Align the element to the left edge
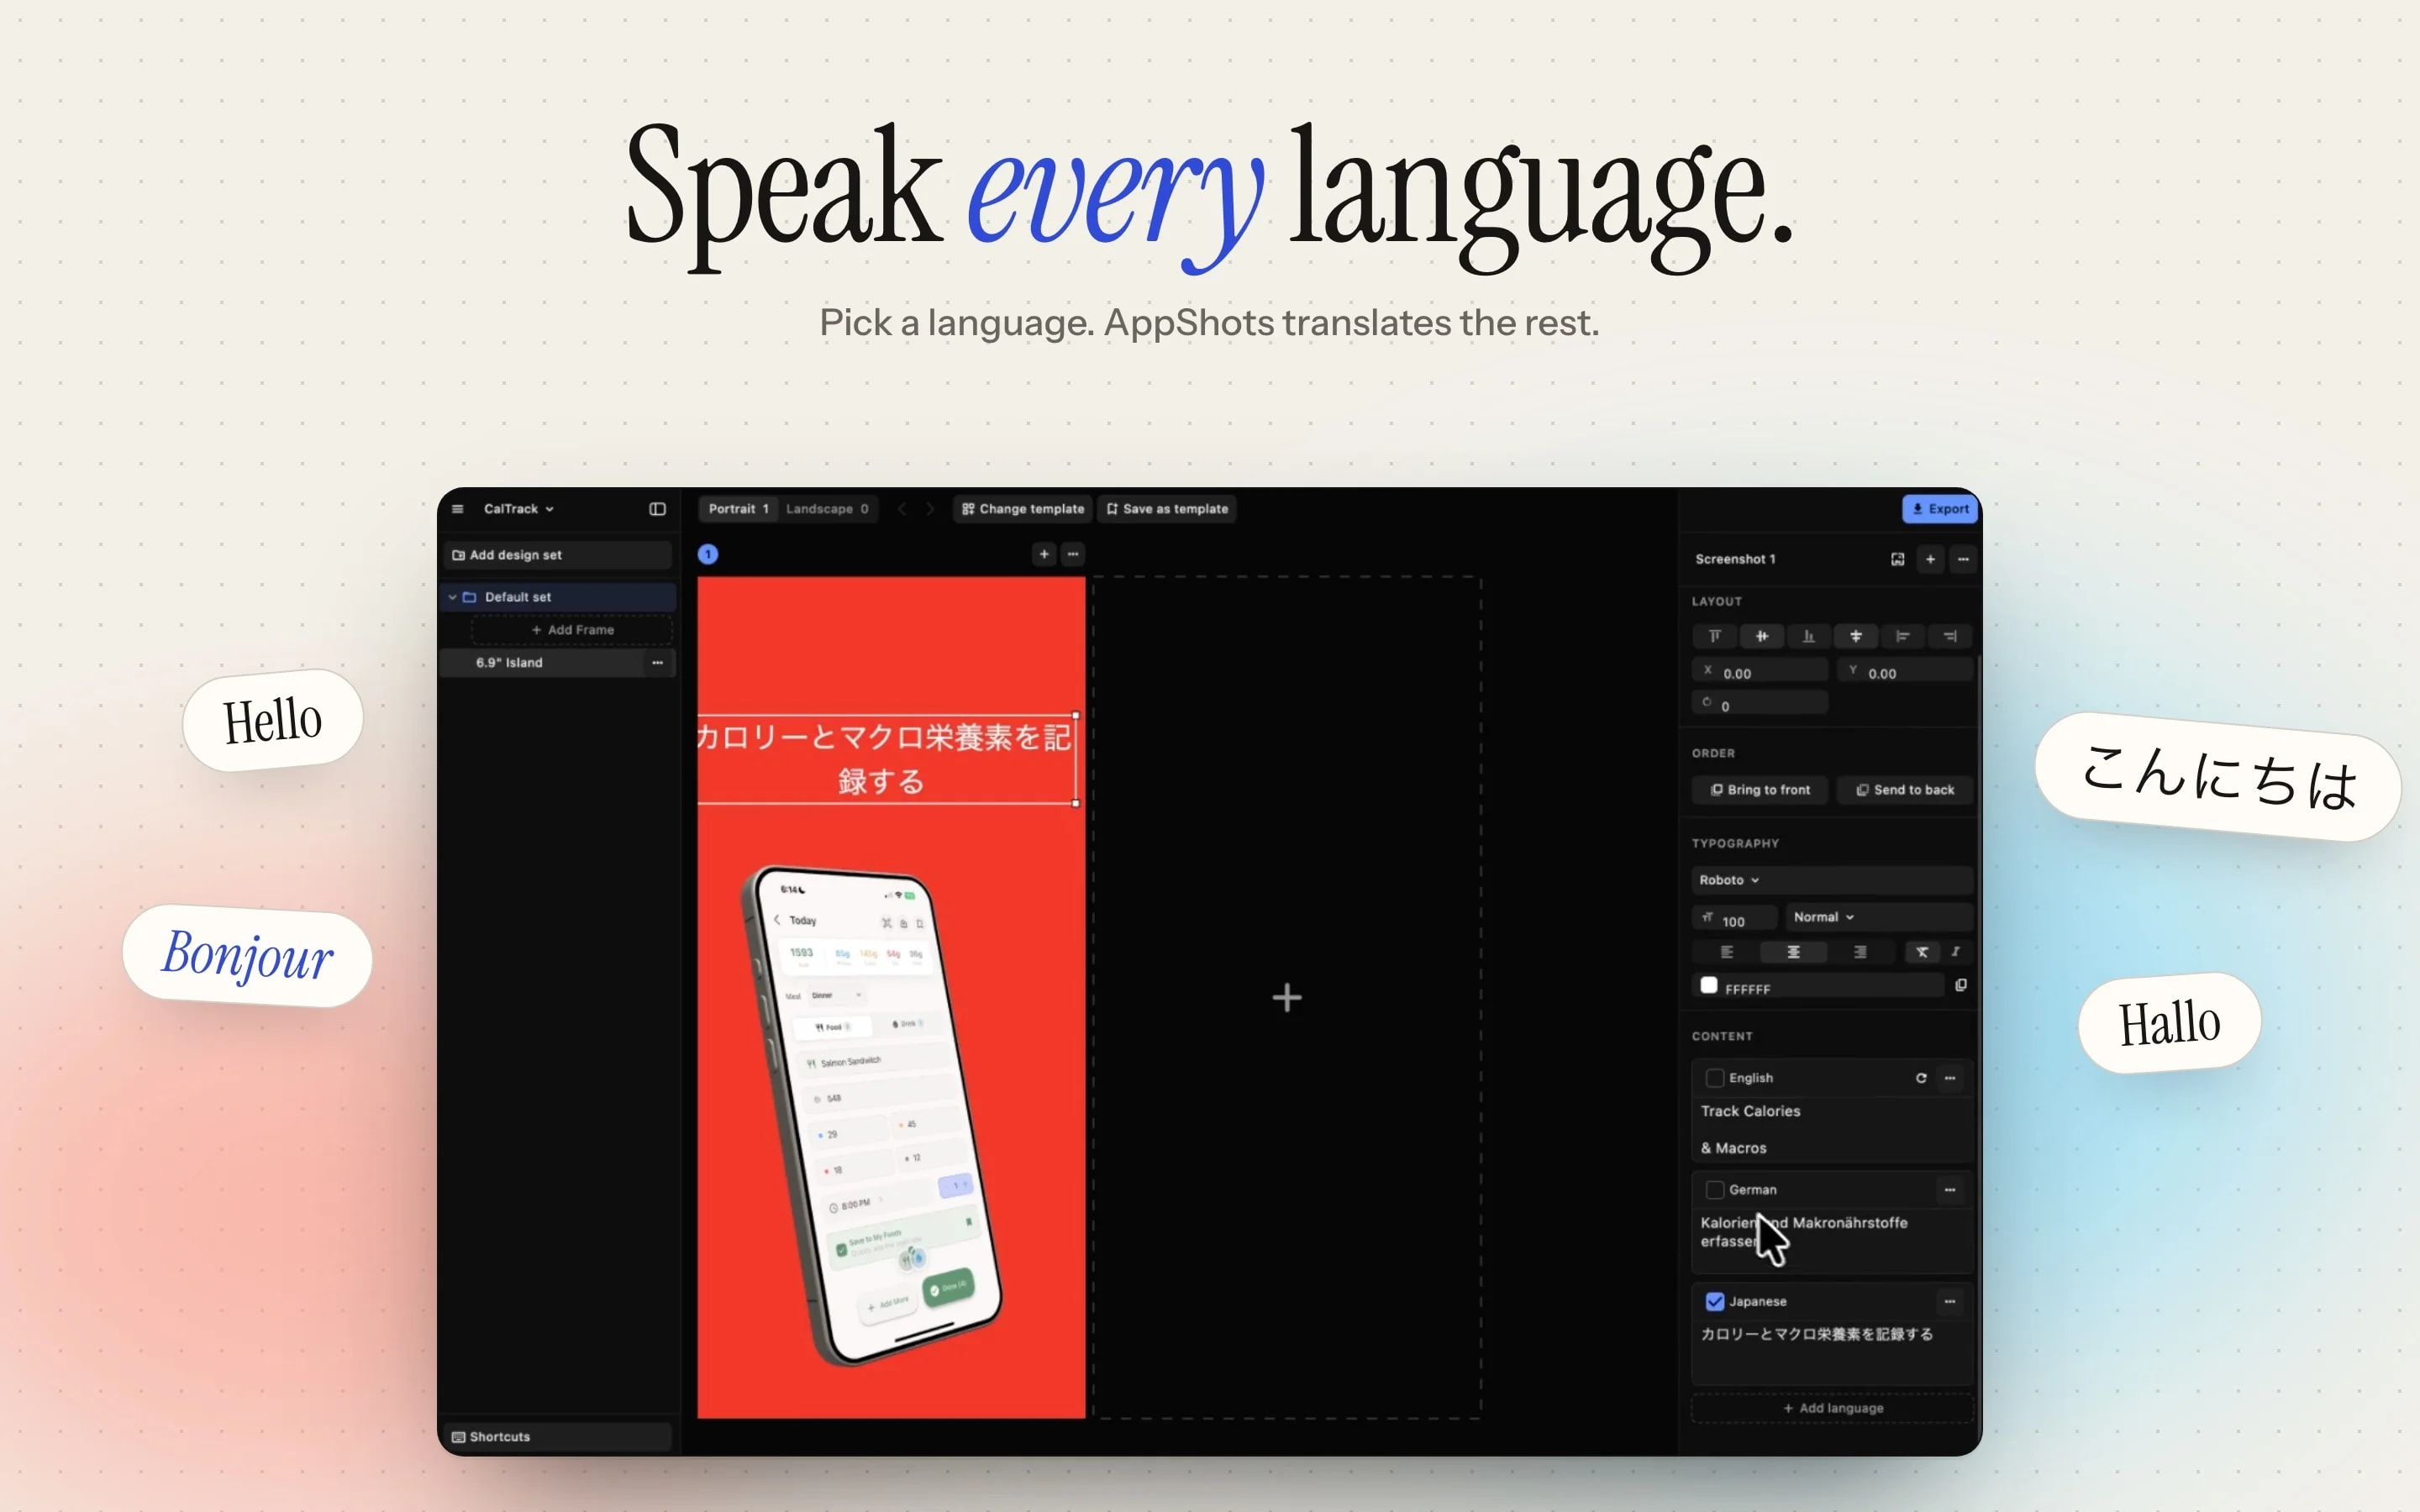Viewport: 2420px width, 1512px height. point(1903,636)
